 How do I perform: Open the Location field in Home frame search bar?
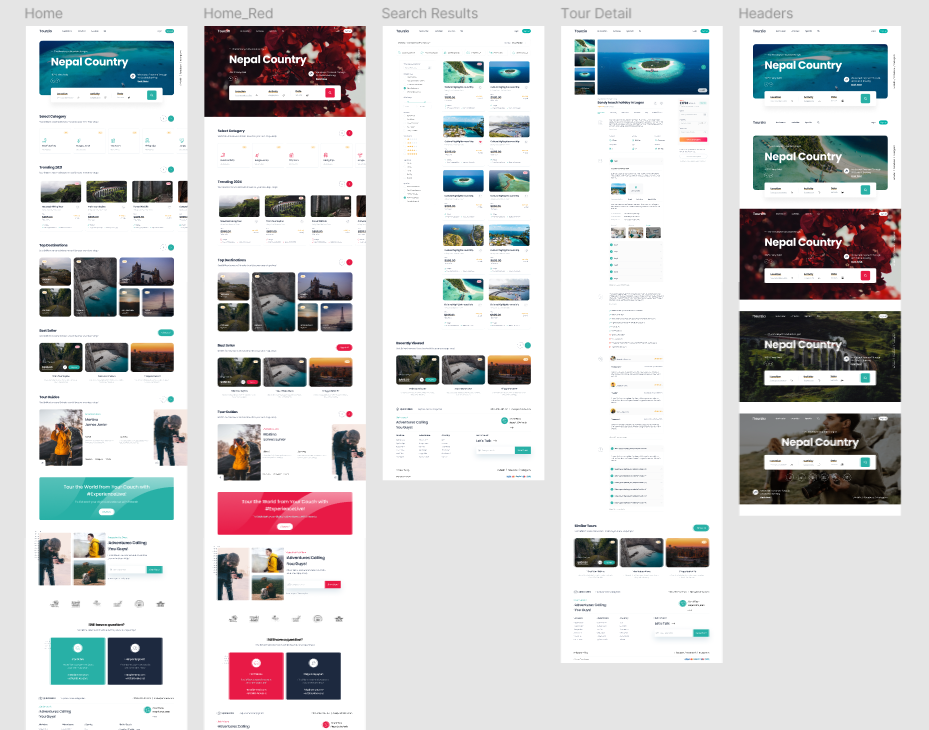point(64,95)
